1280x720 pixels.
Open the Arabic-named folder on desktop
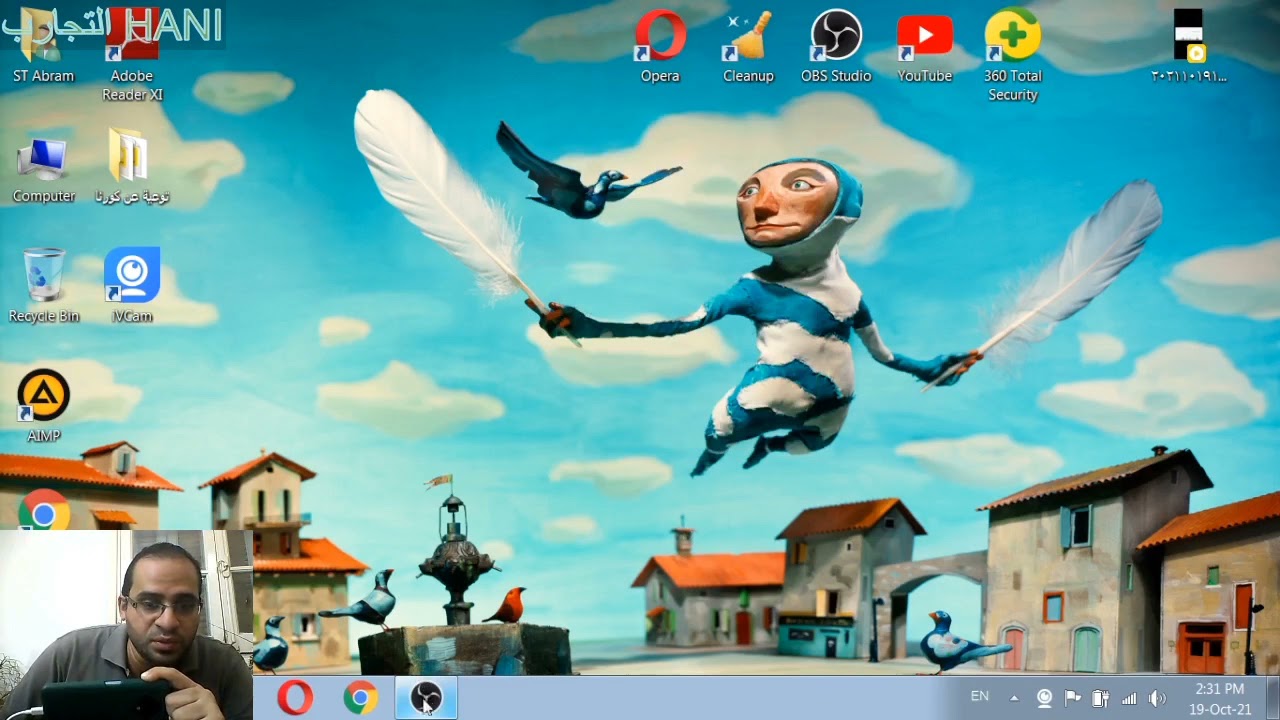[x=132, y=167]
